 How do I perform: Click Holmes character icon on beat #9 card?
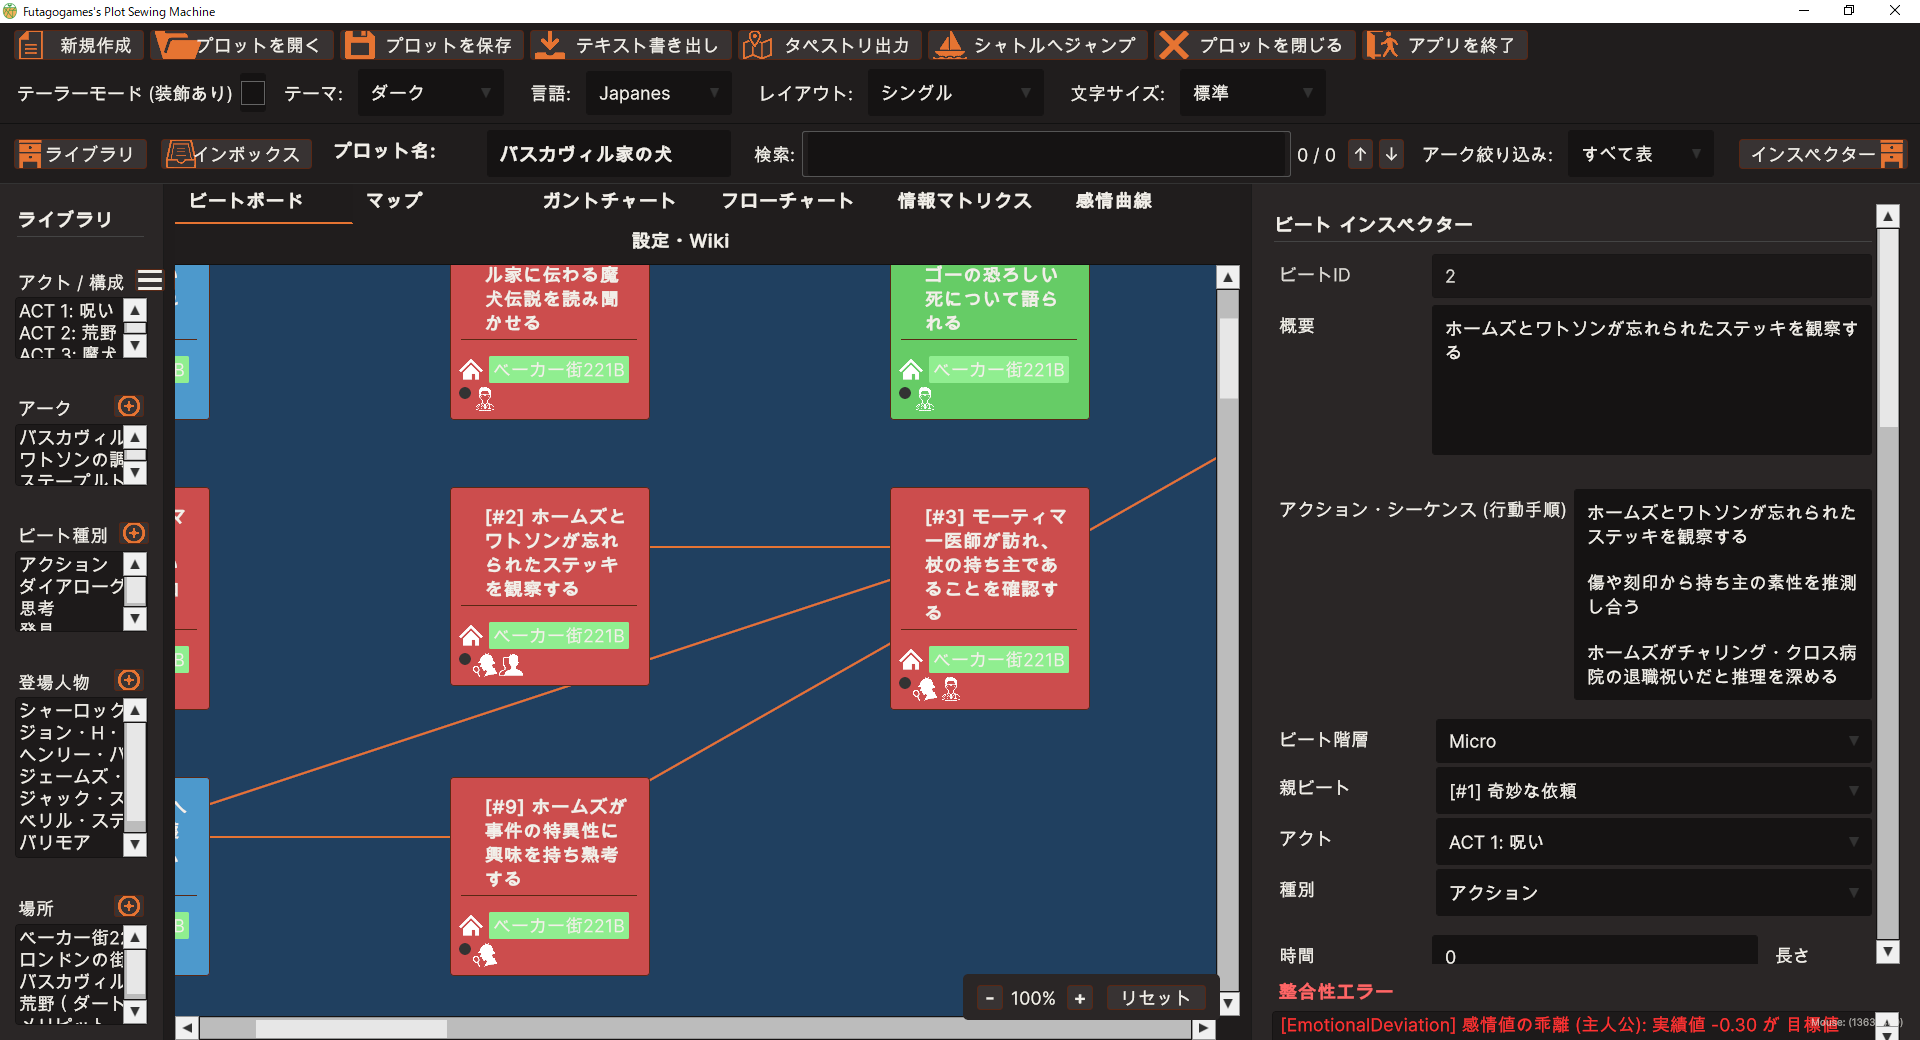coord(485,955)
